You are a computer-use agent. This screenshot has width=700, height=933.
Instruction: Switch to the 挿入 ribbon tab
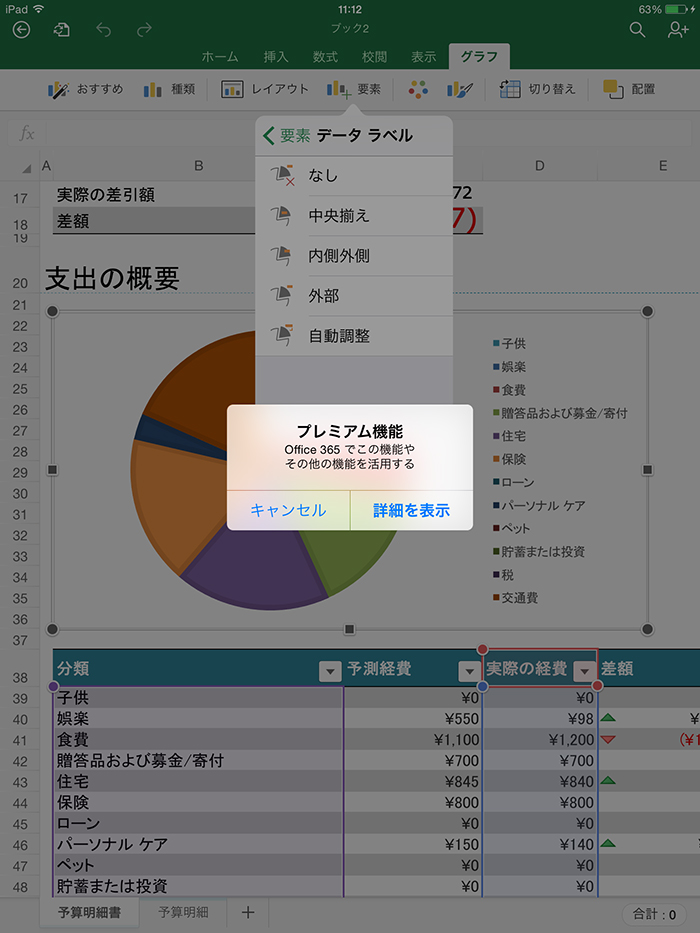275,57
